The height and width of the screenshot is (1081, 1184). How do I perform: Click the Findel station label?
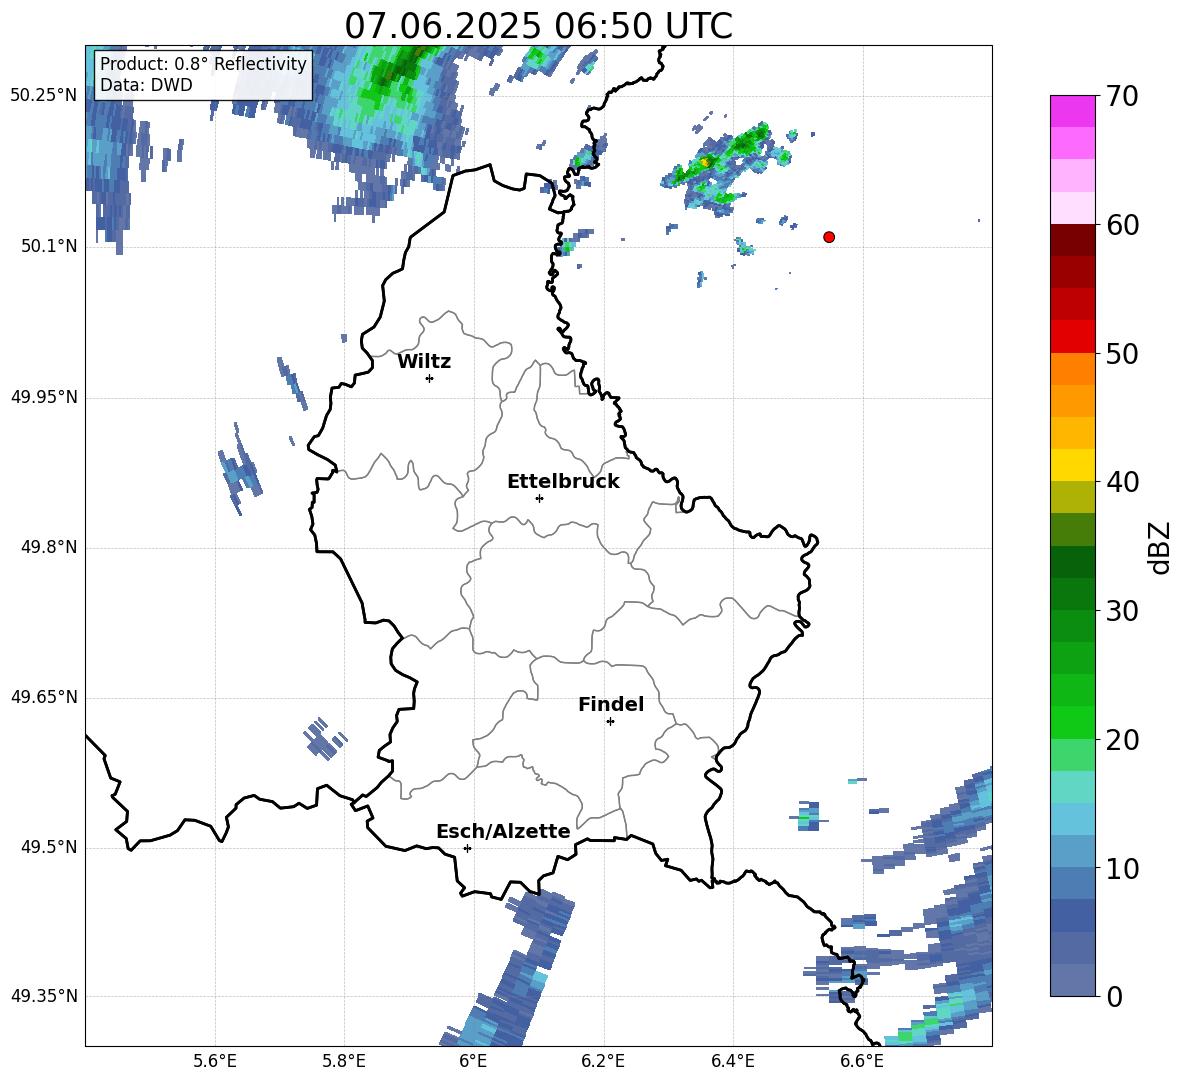click(x=611, y=704)
